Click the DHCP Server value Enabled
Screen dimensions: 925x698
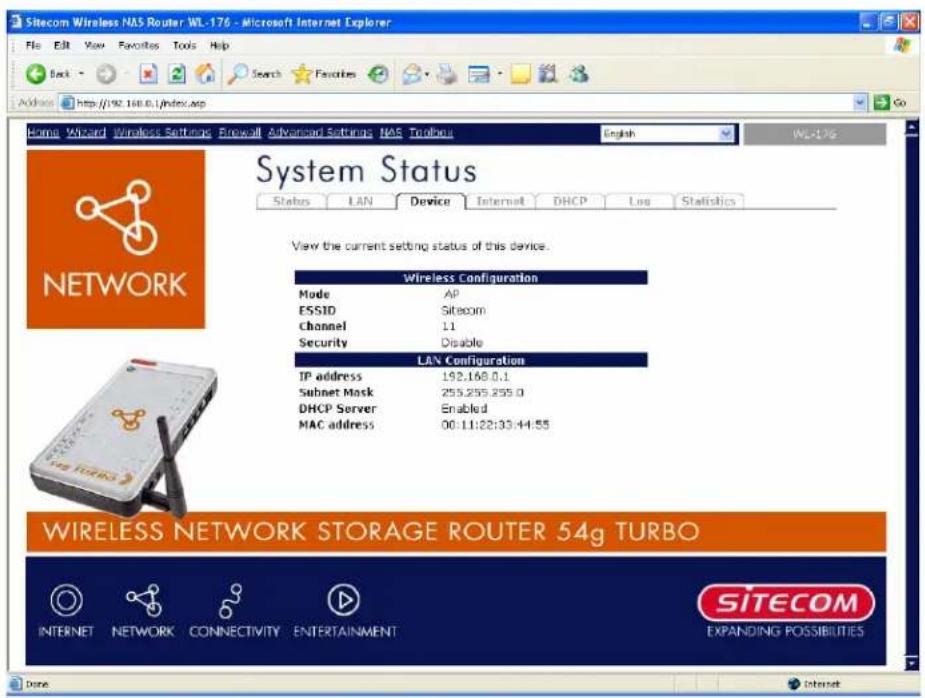click(464, 408)
